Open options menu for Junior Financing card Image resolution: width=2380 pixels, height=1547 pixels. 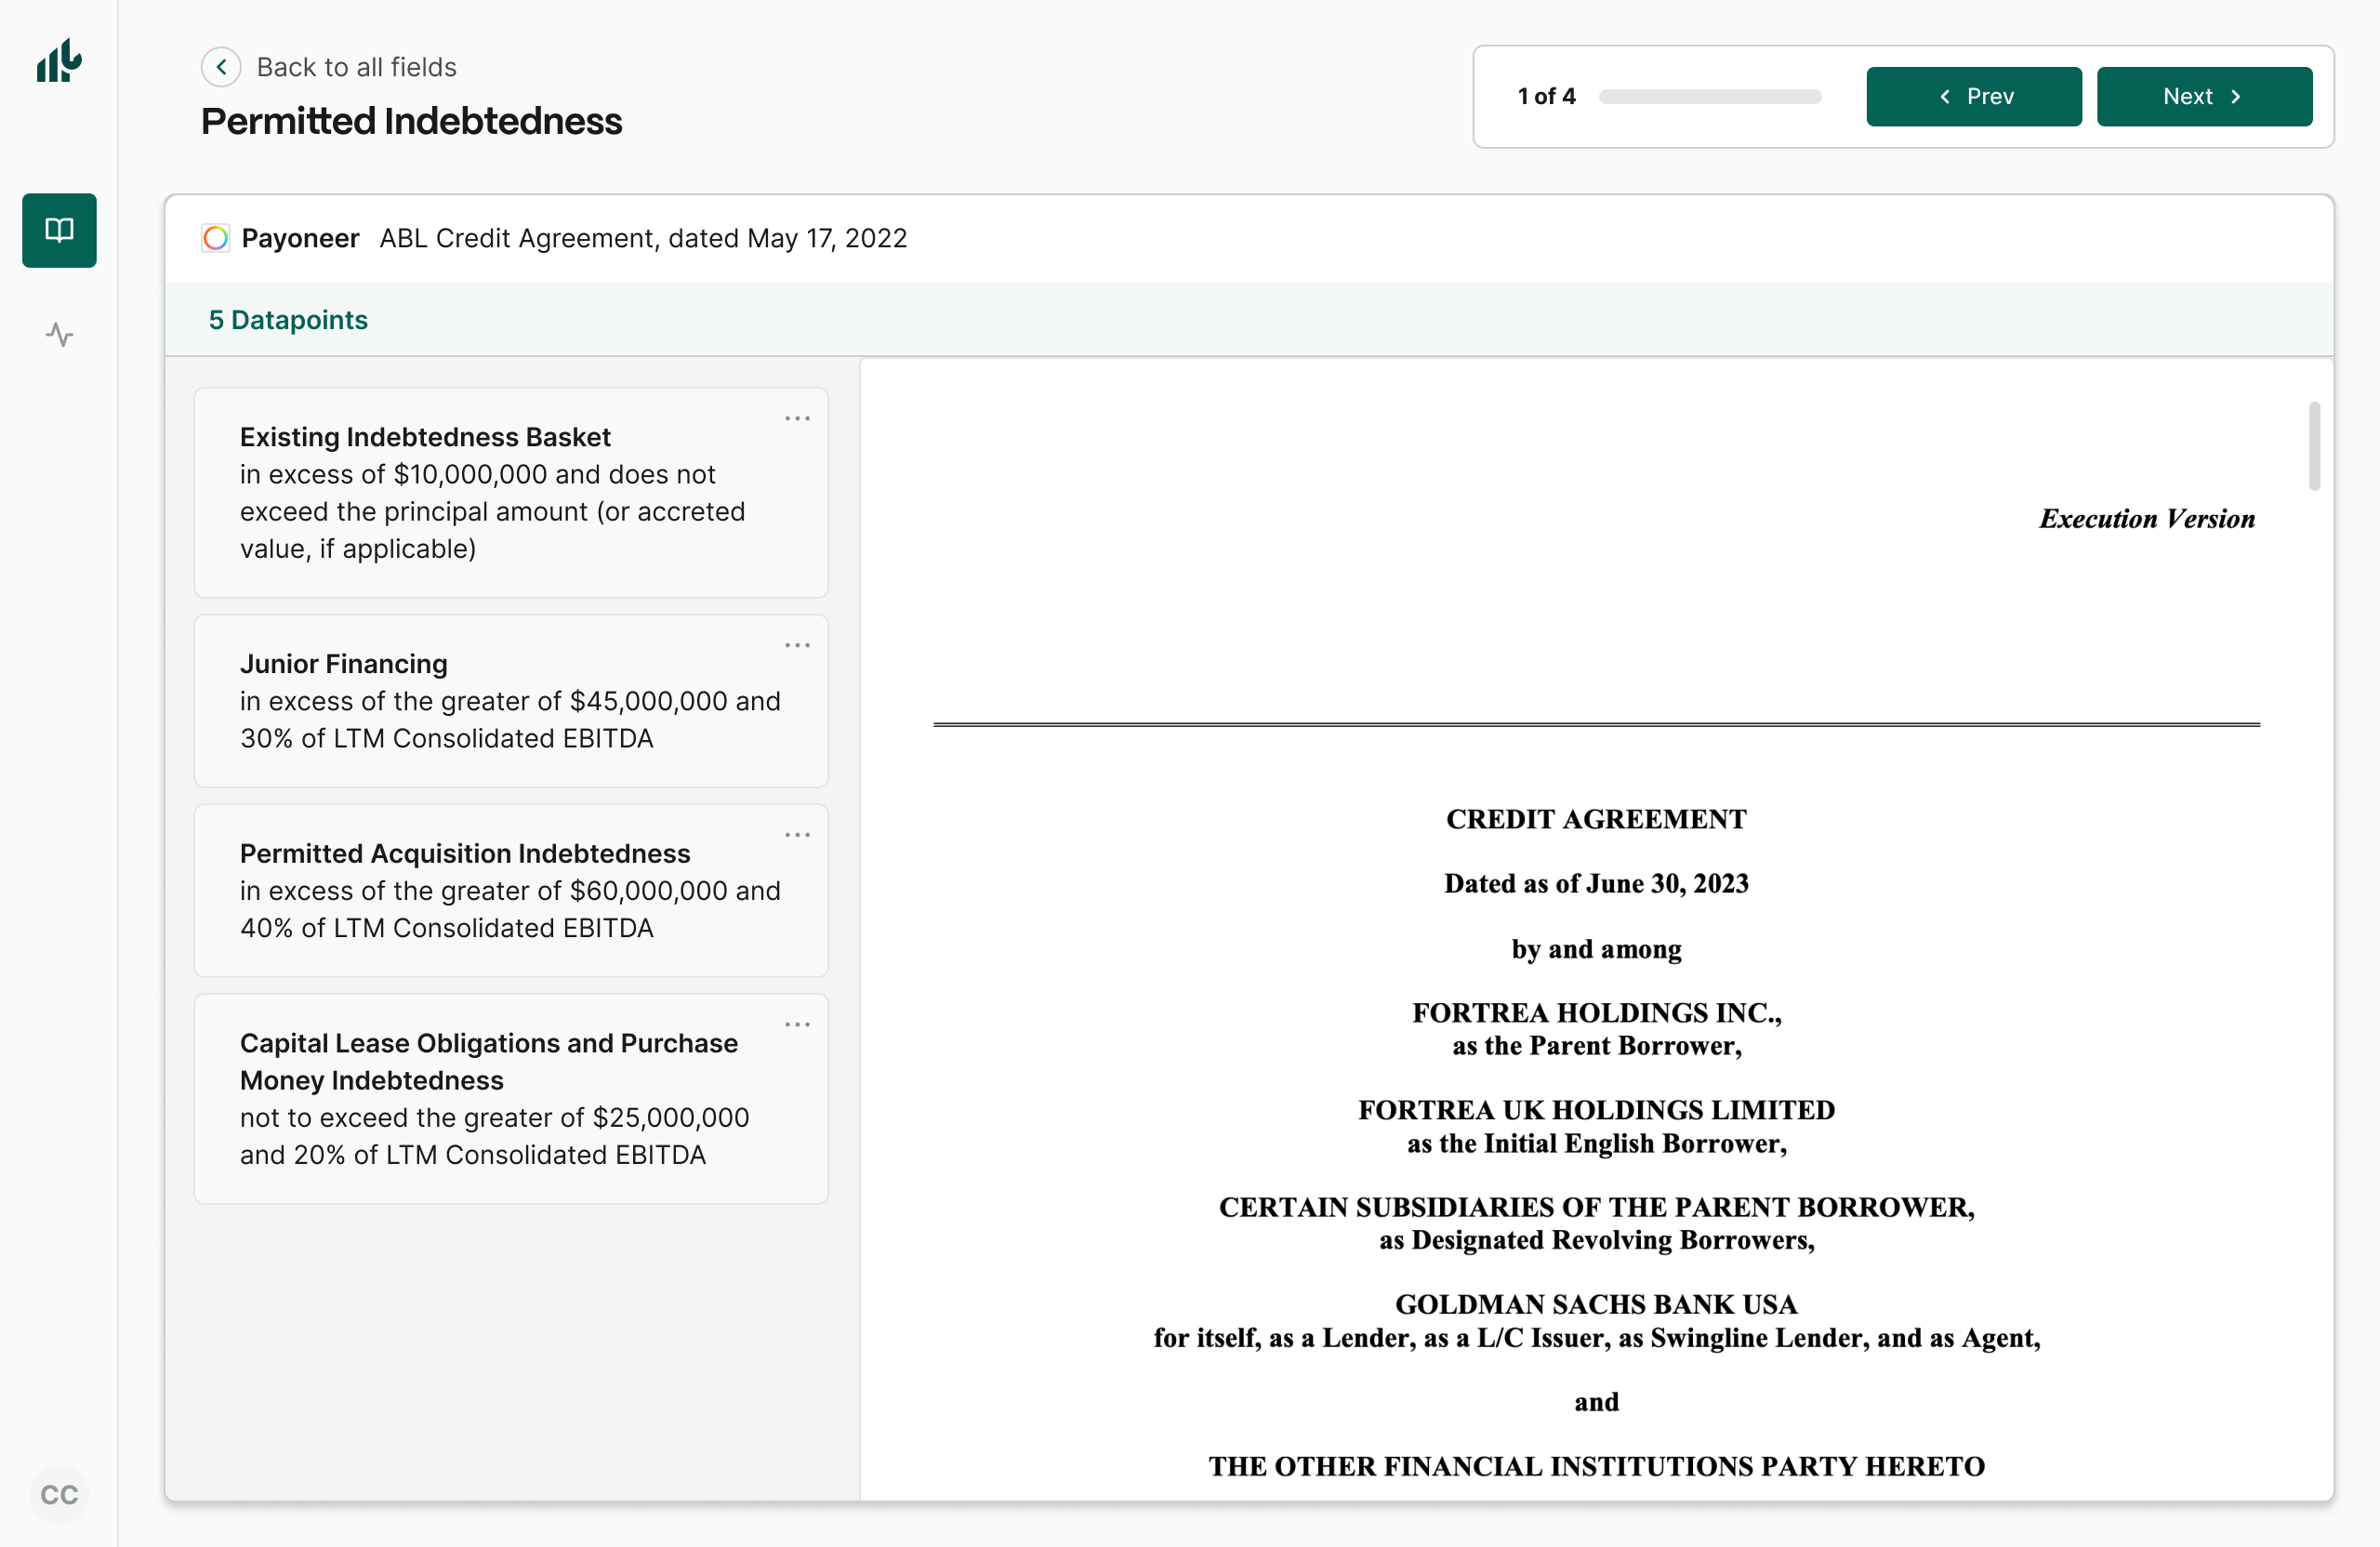[797, 645]
